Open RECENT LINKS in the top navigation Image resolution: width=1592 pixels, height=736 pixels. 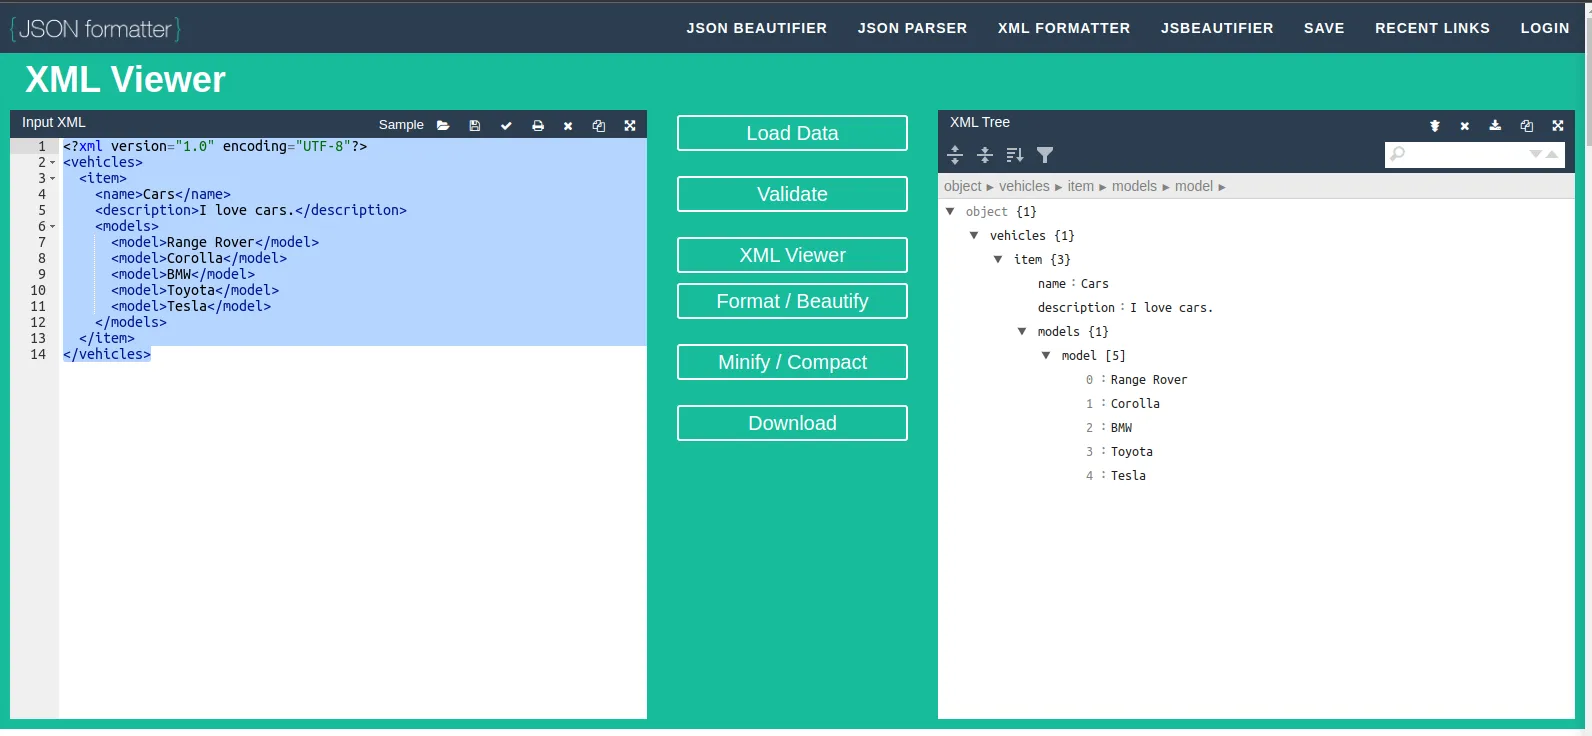tap(1432, 28)
